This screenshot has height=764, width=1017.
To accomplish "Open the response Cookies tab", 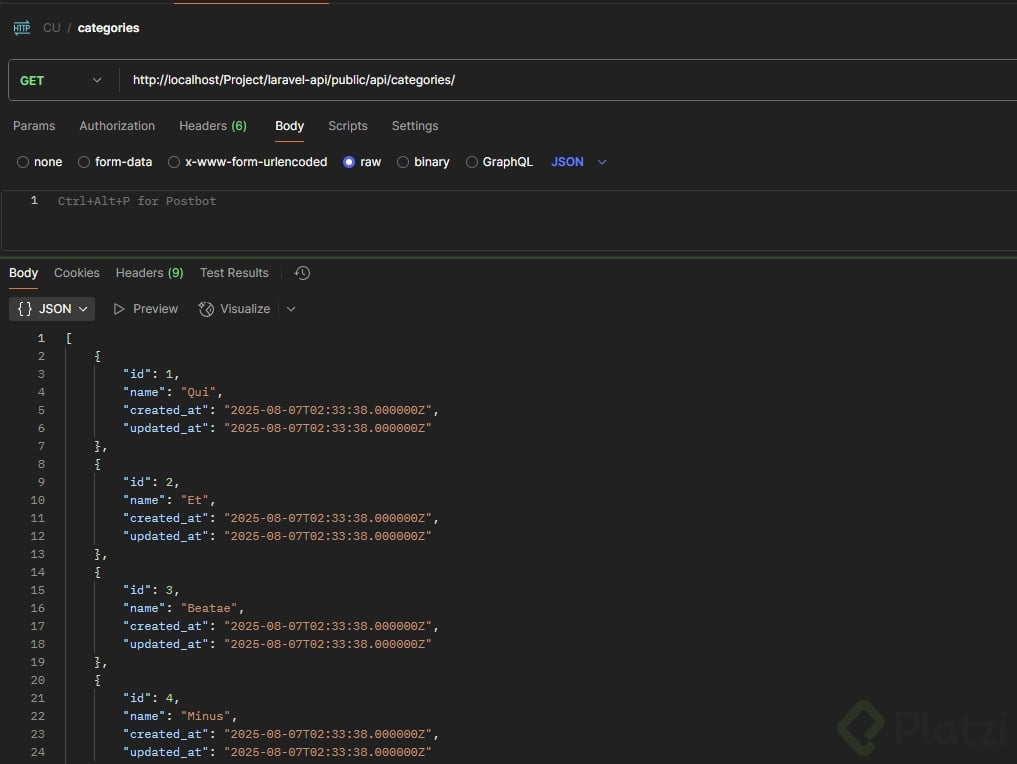I will (x=77, y=273).
